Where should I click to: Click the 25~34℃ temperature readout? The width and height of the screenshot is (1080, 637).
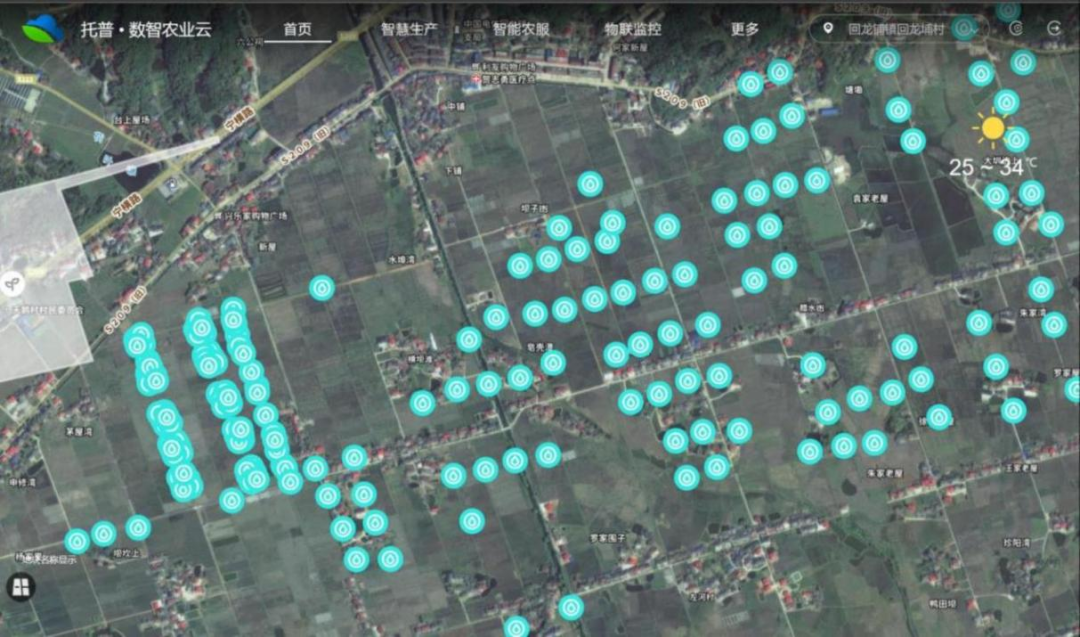[993, 167]
